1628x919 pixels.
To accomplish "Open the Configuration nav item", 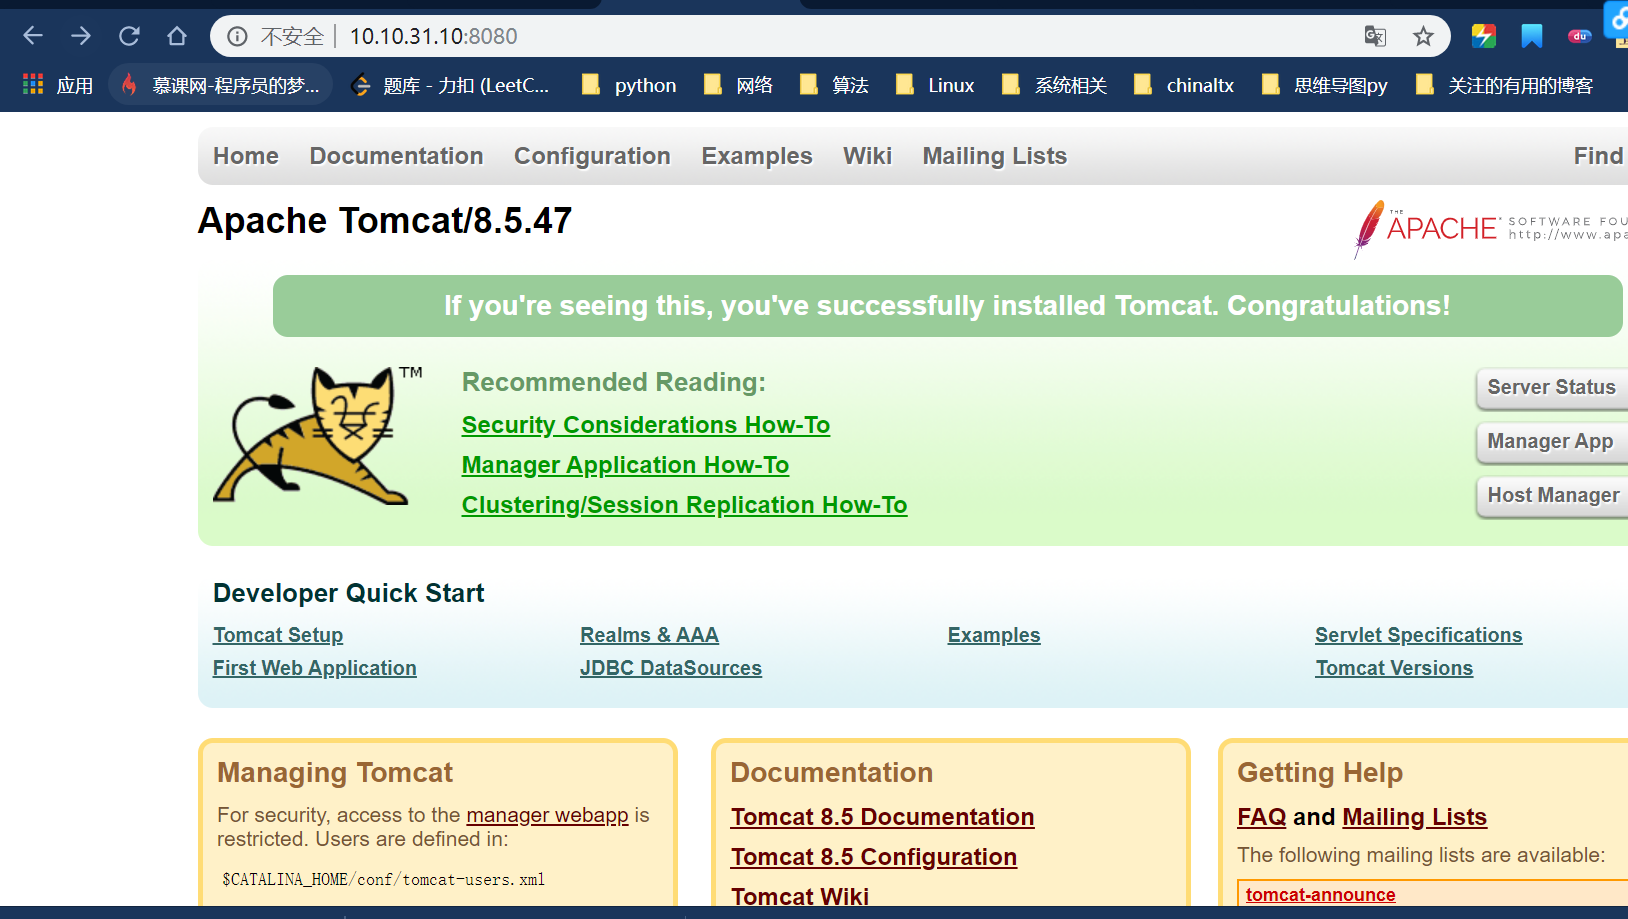I will tap(592, 156).
